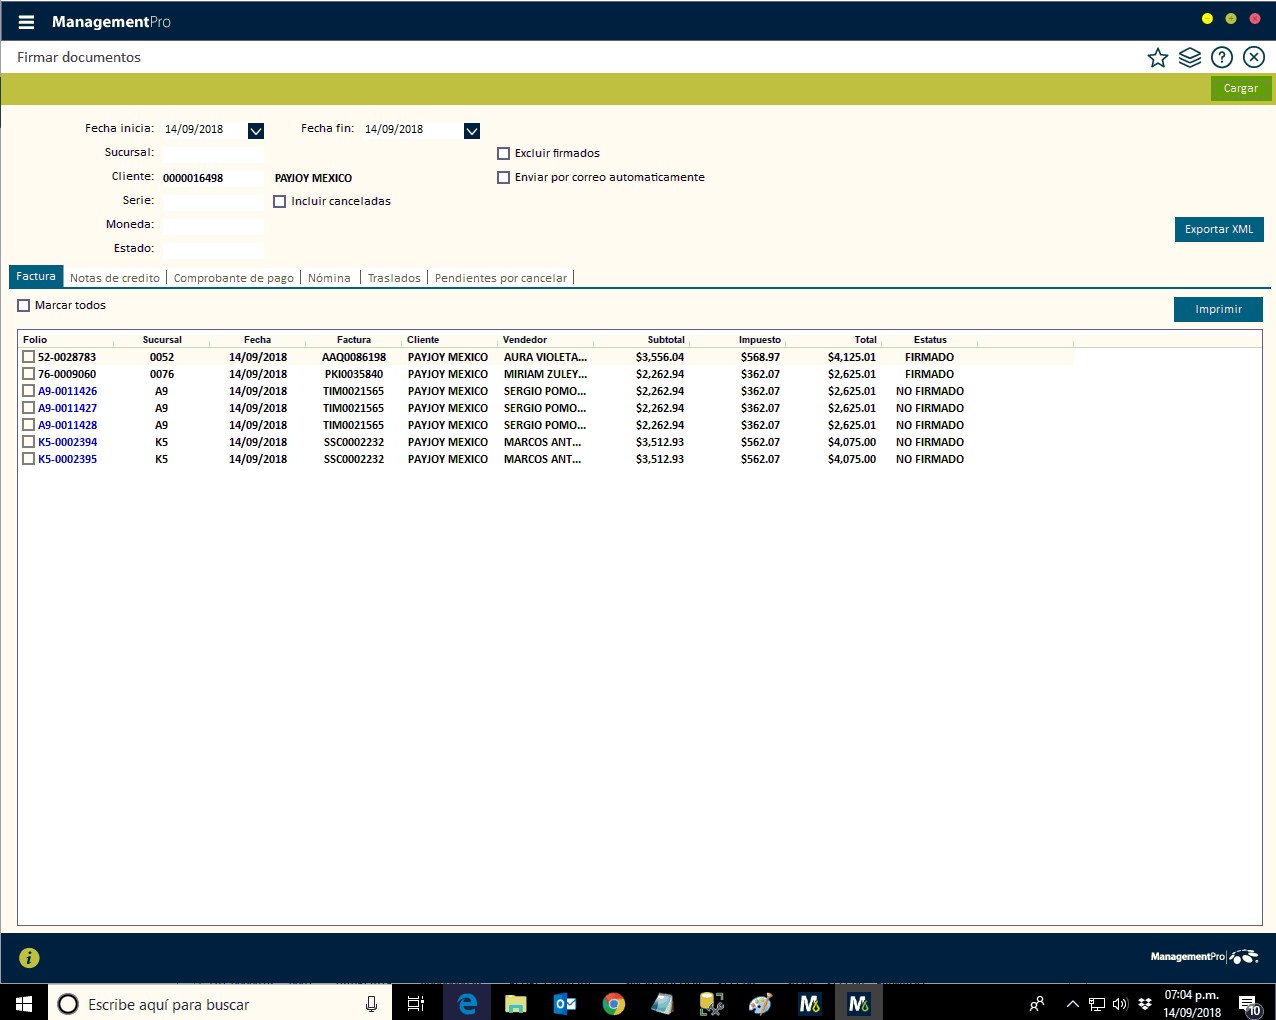Click the Estado input field
Viewport: 1276px width, 1020px height.
[213, 250]
